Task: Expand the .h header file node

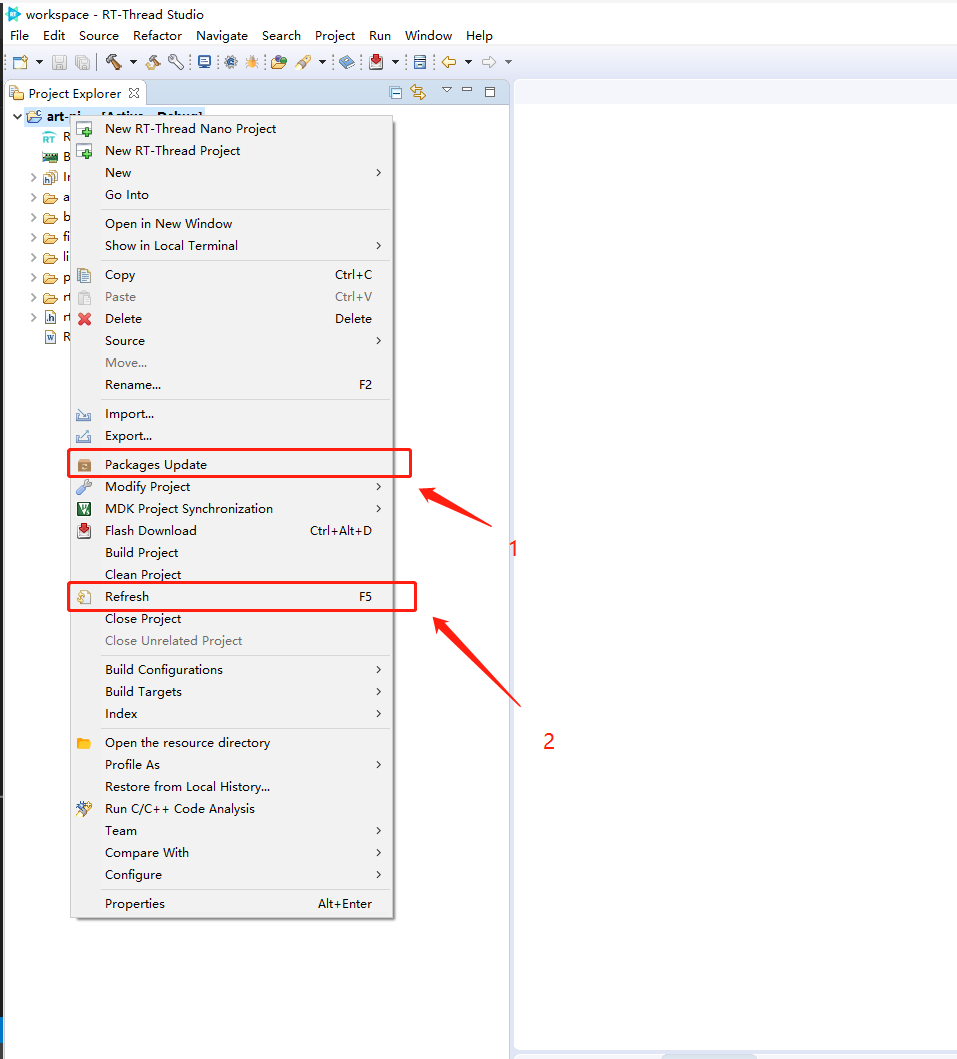Action: pyautogui.click(x=33, y=317)
